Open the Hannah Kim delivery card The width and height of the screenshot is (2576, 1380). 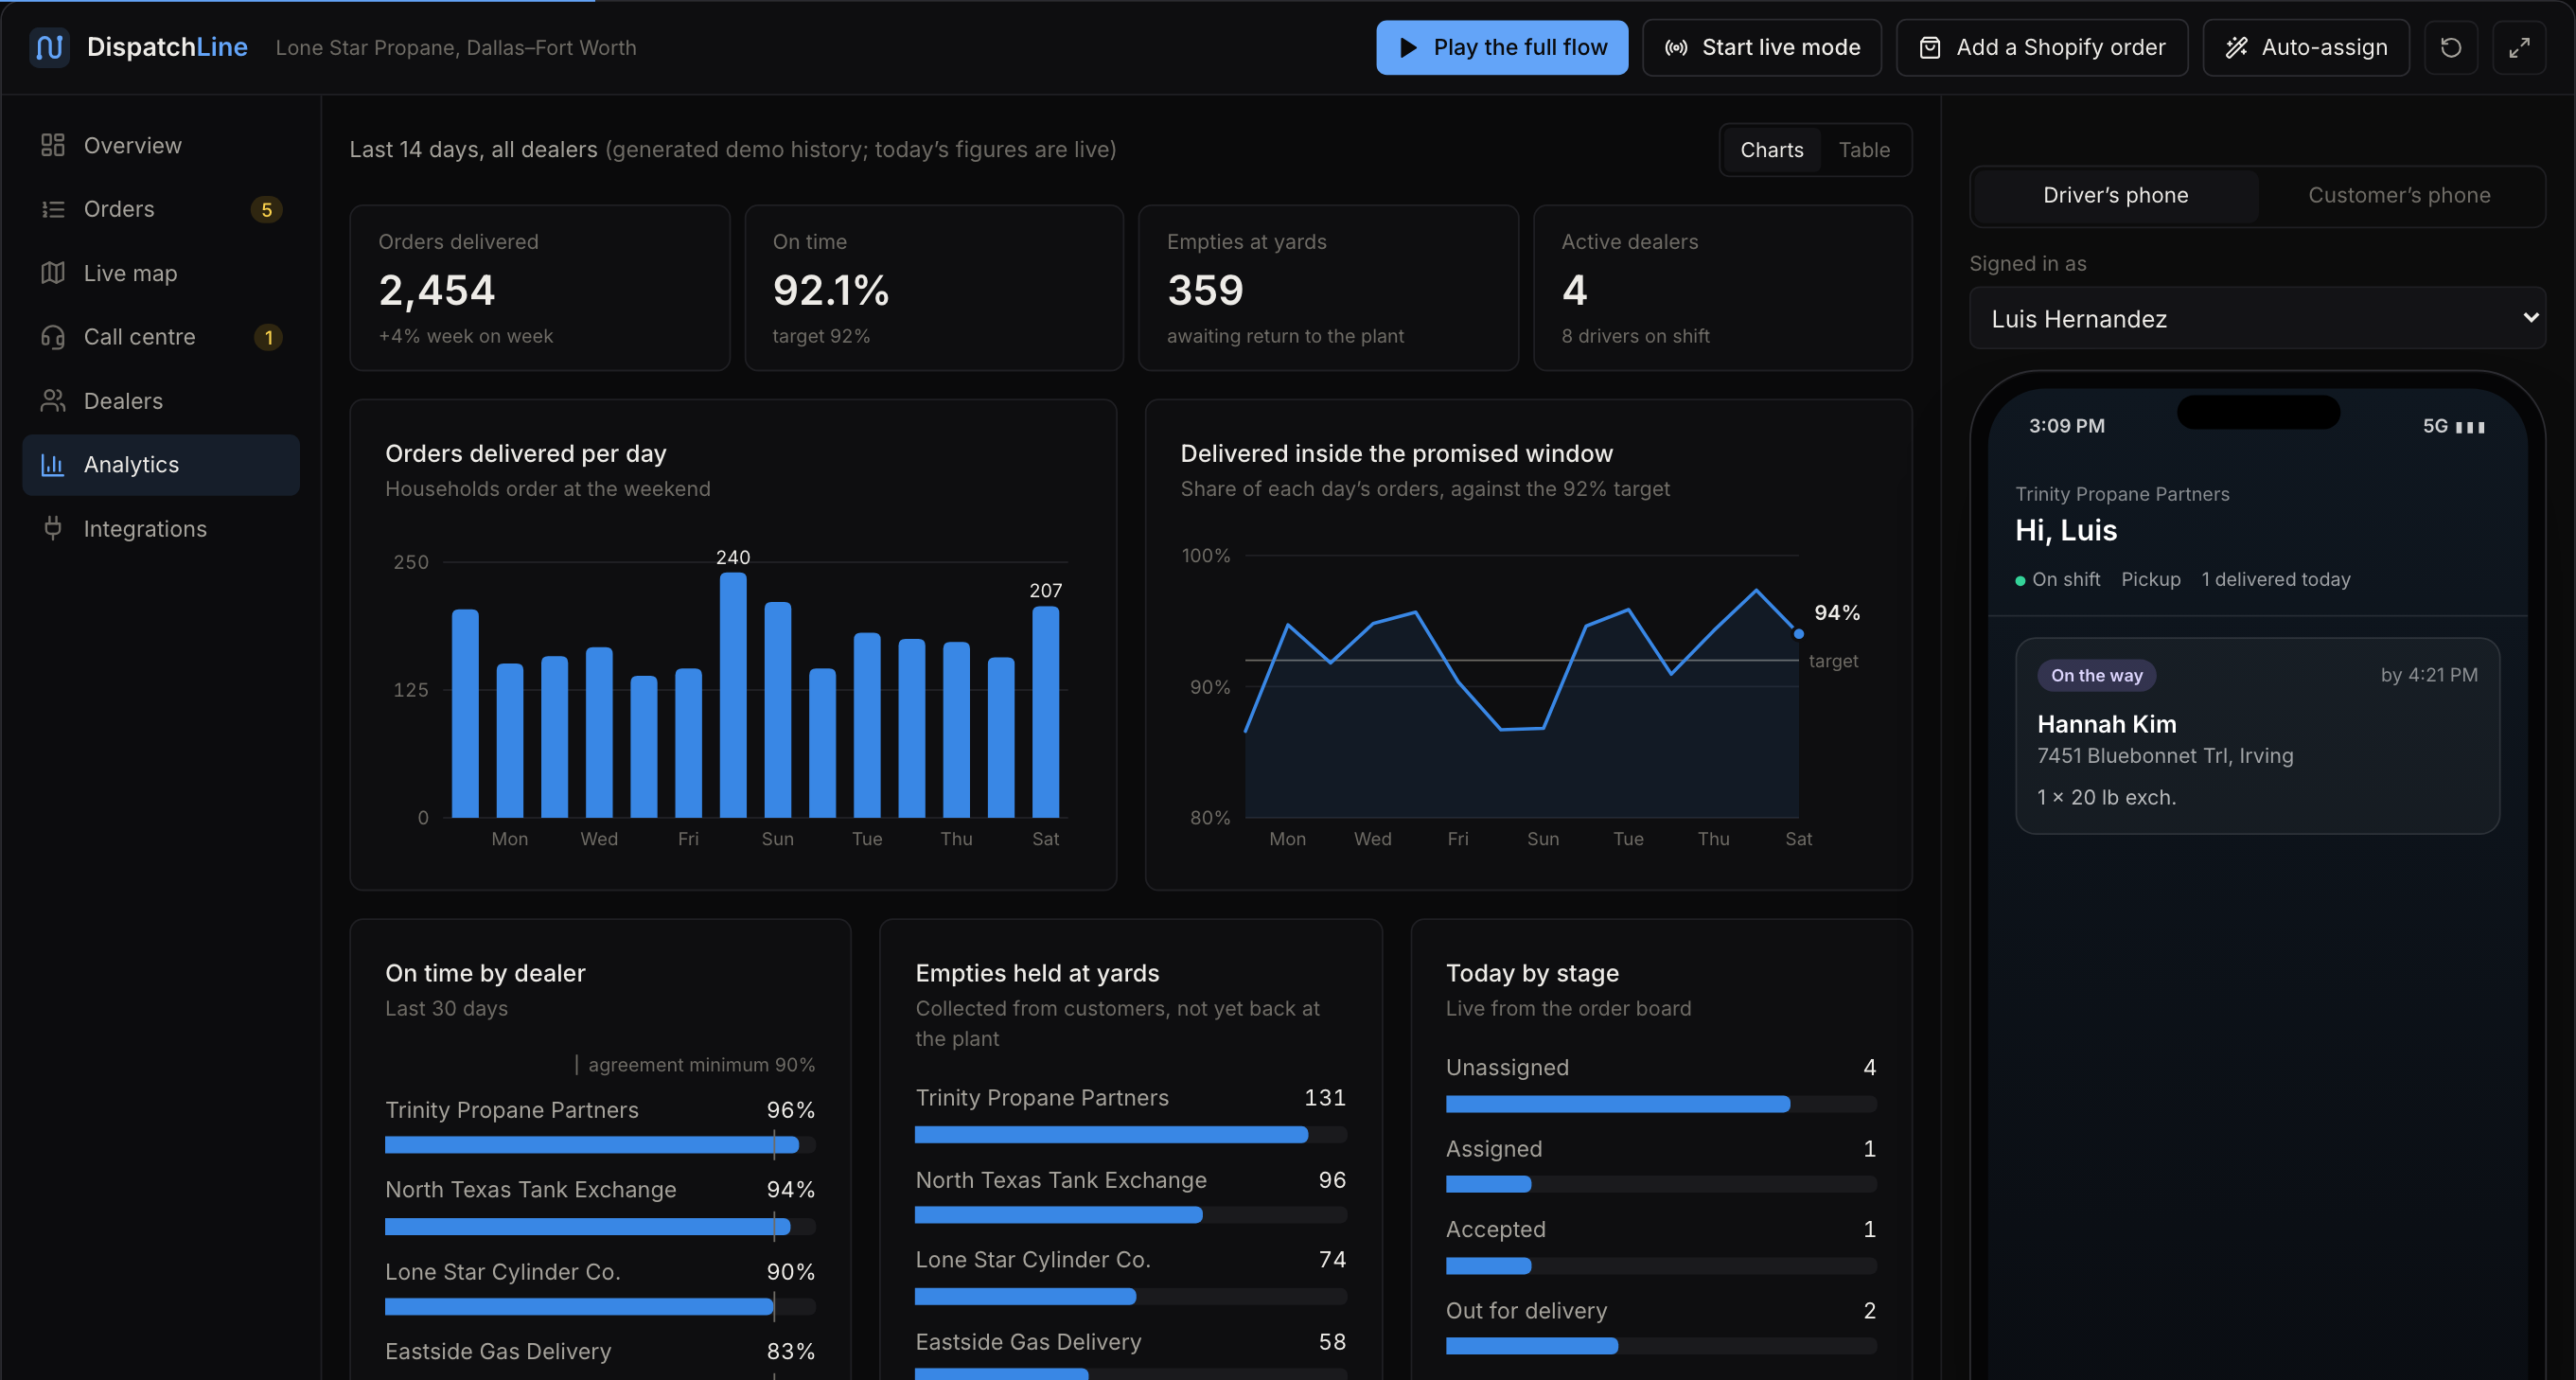[x=2257, y=736]
